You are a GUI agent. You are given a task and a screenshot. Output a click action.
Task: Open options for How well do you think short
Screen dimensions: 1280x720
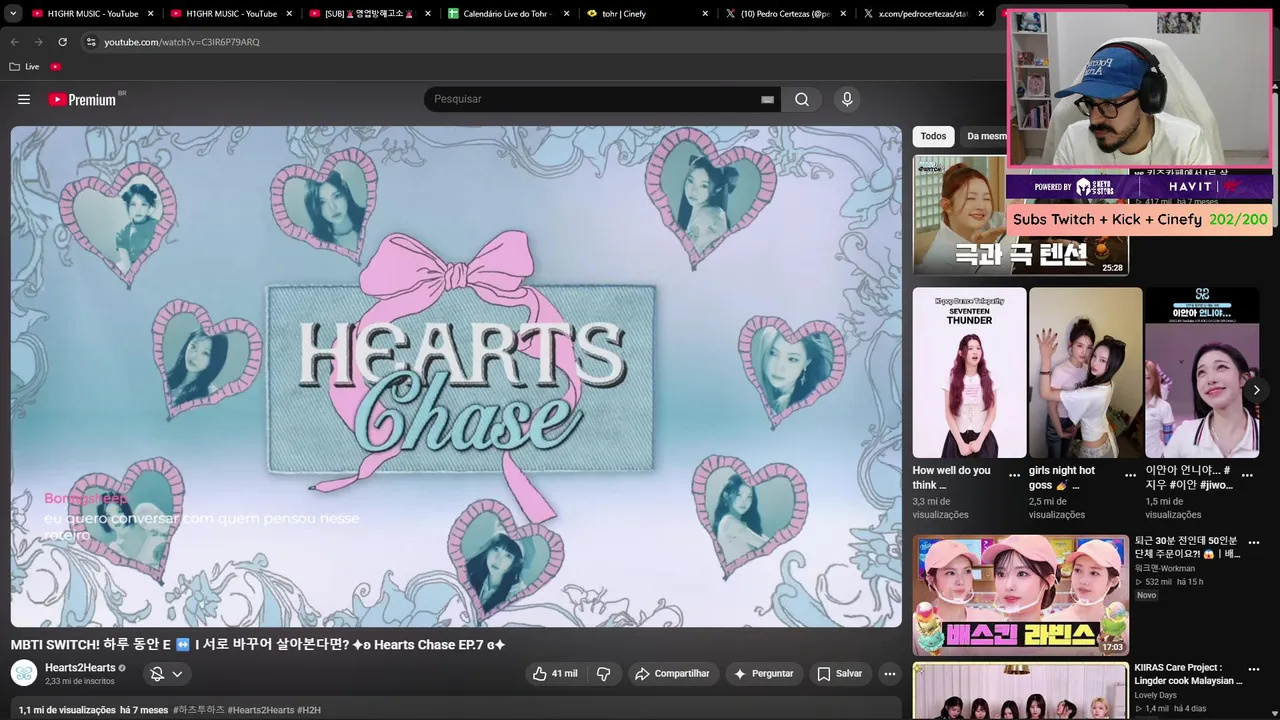(x=1014, y=475)
